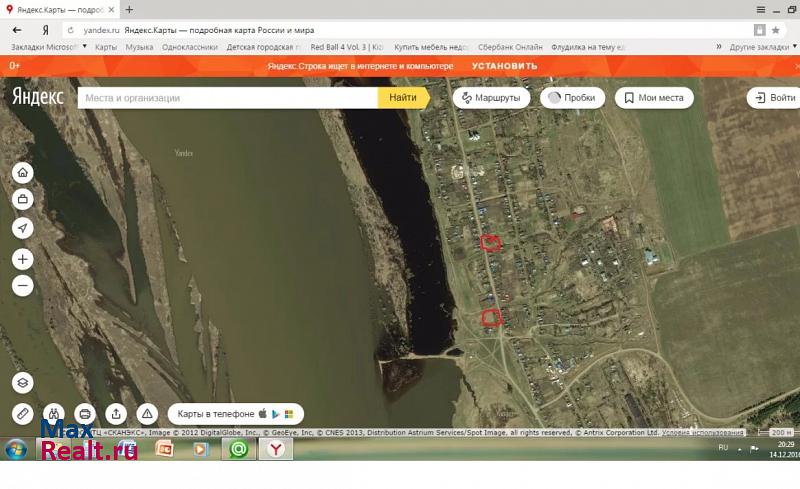
Task: Zoom out with the minus button
Action: point(22,285)
